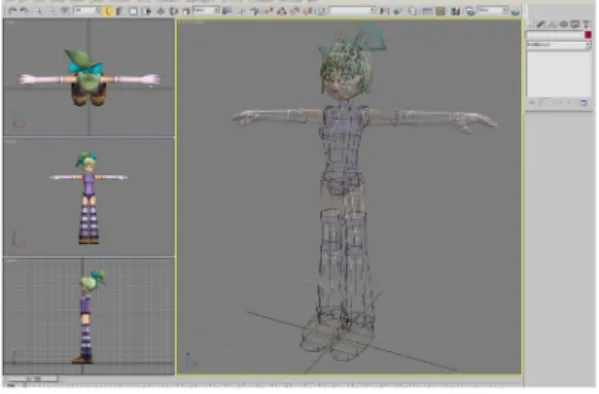Click inside the empty modifier stack list

click(x=559, y=74)
